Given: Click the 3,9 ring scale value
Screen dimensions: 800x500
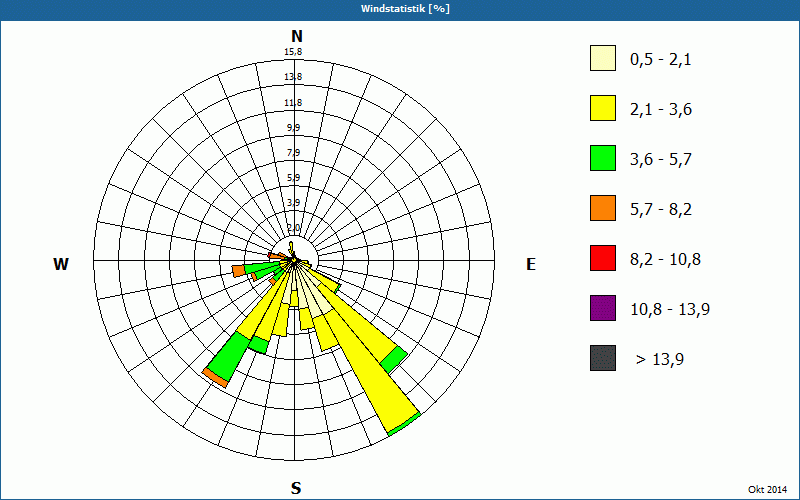Looking at the screenshot, I should click(293, 203).
